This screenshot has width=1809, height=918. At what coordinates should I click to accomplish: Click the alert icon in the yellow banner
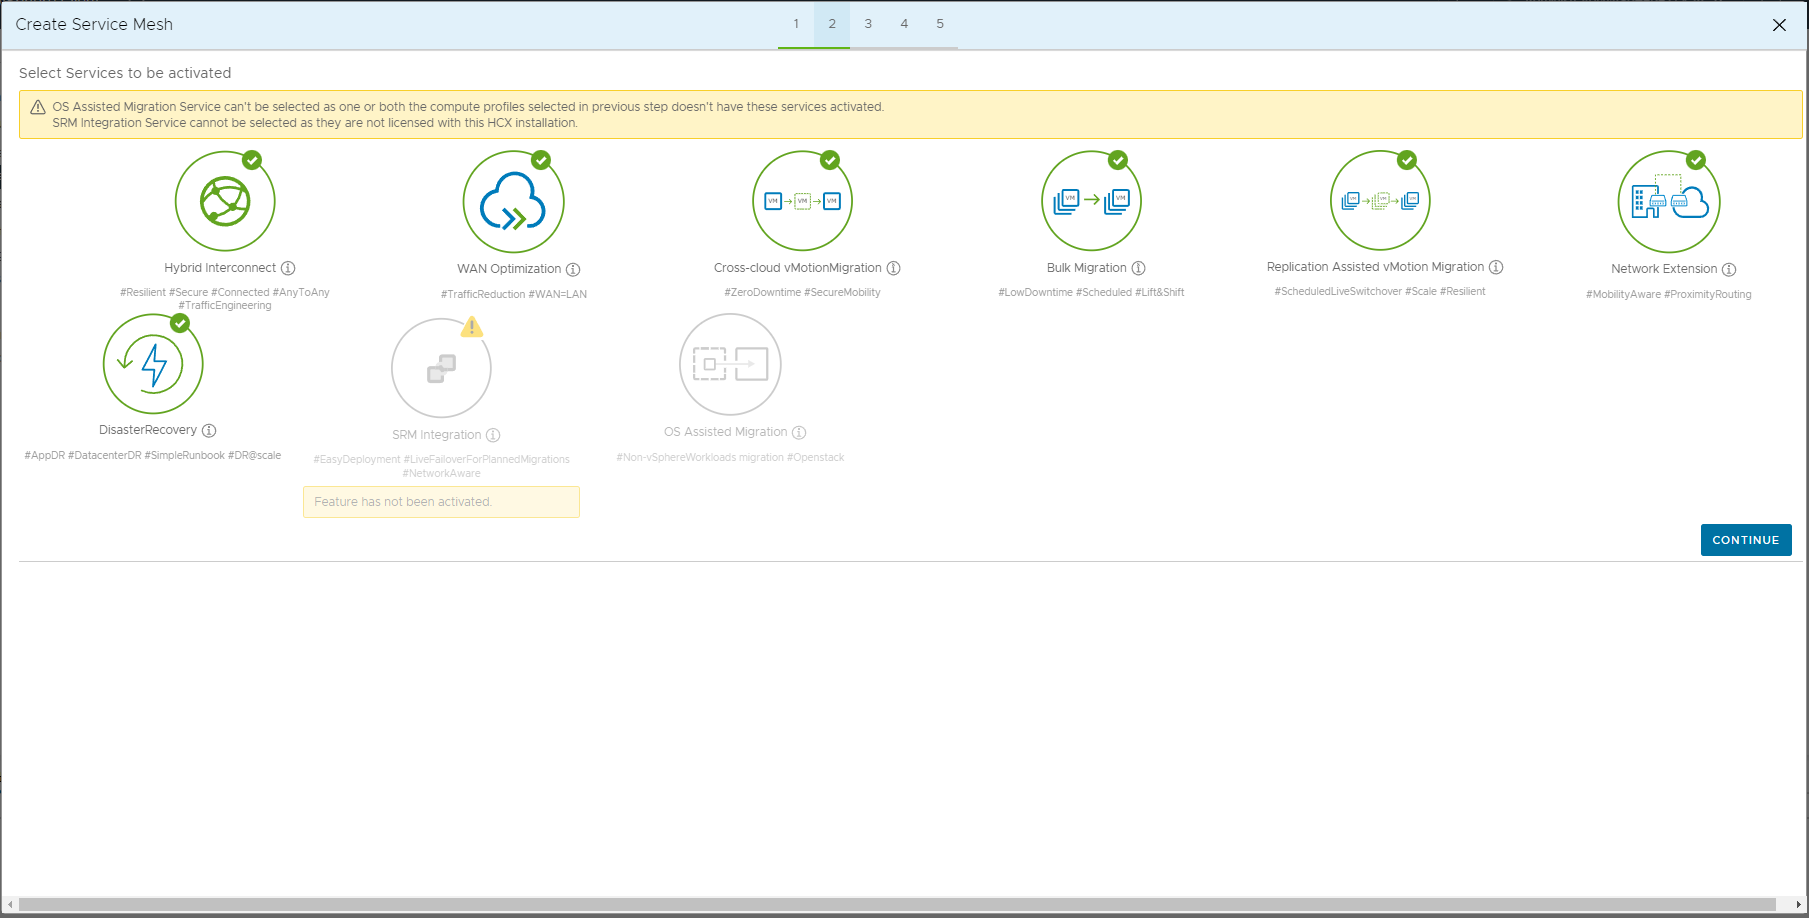(38, 107)
